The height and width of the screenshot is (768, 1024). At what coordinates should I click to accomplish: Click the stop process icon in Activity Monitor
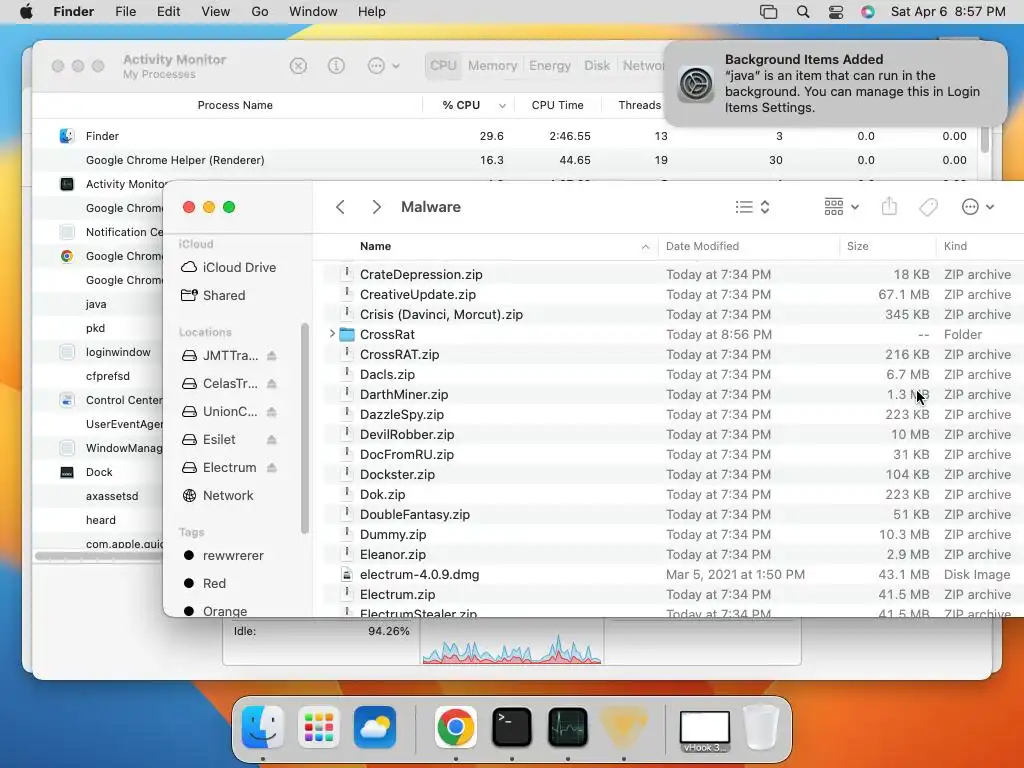pyautogui.click(x=298, y=66)
